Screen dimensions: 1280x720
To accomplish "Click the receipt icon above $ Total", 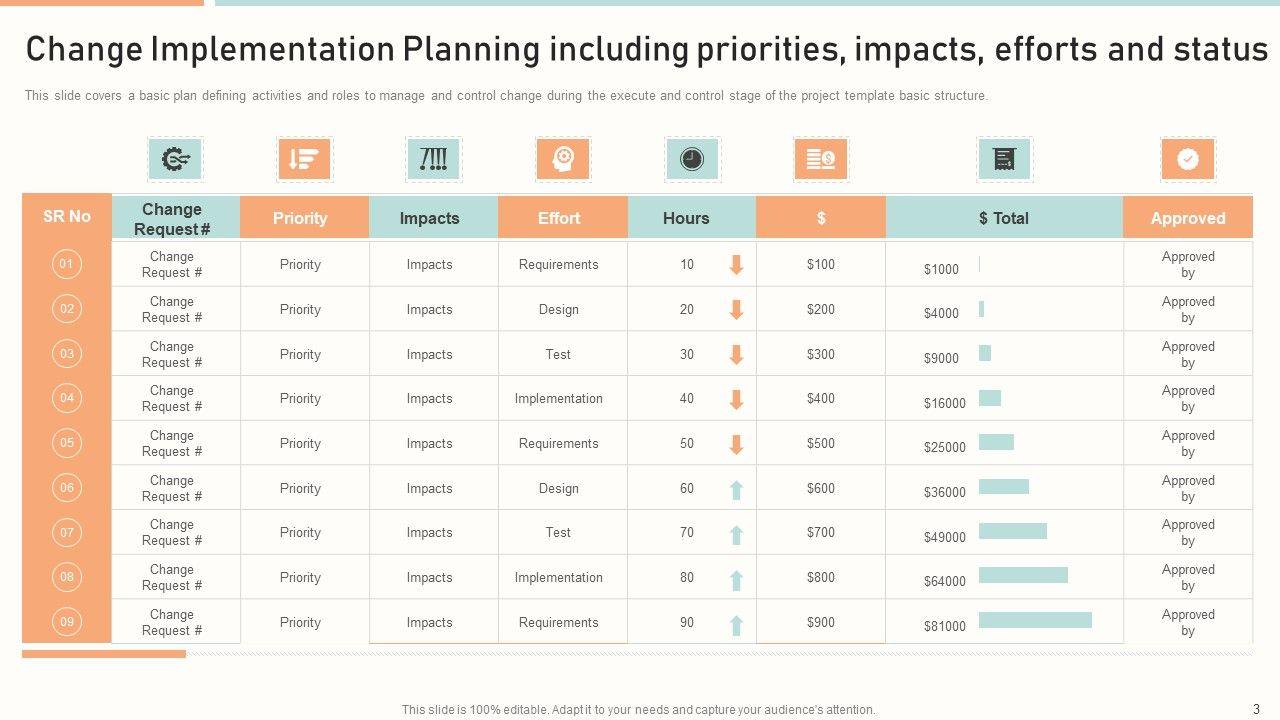I will point(1004,159).
